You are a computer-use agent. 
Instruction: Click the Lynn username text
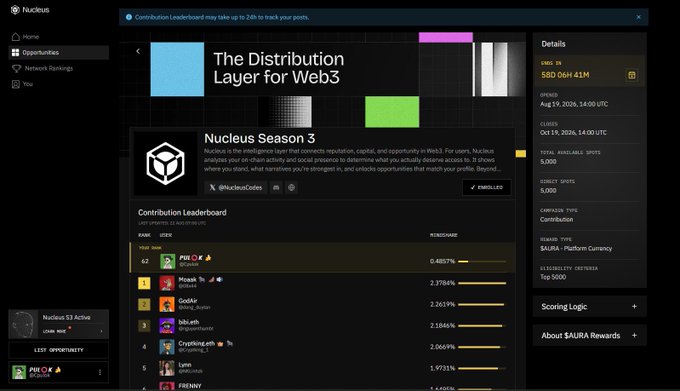pos(185,365)
